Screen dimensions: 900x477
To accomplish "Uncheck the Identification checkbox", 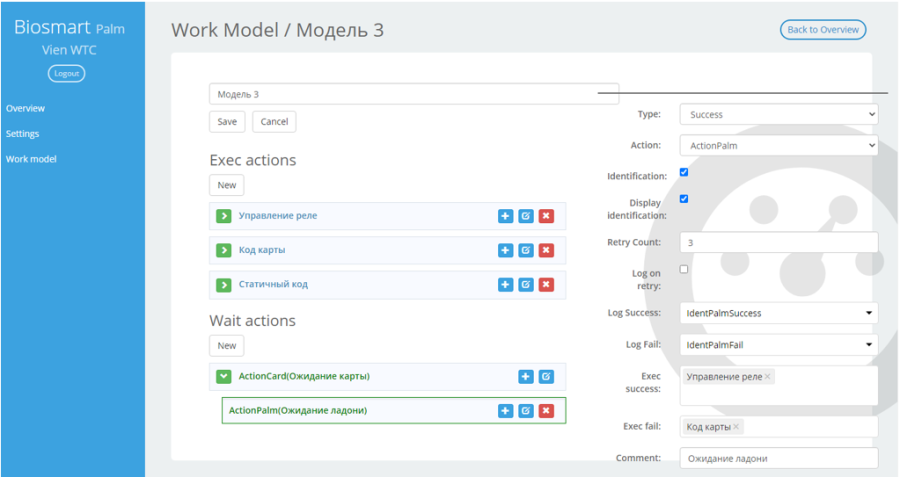I will 684,172.
